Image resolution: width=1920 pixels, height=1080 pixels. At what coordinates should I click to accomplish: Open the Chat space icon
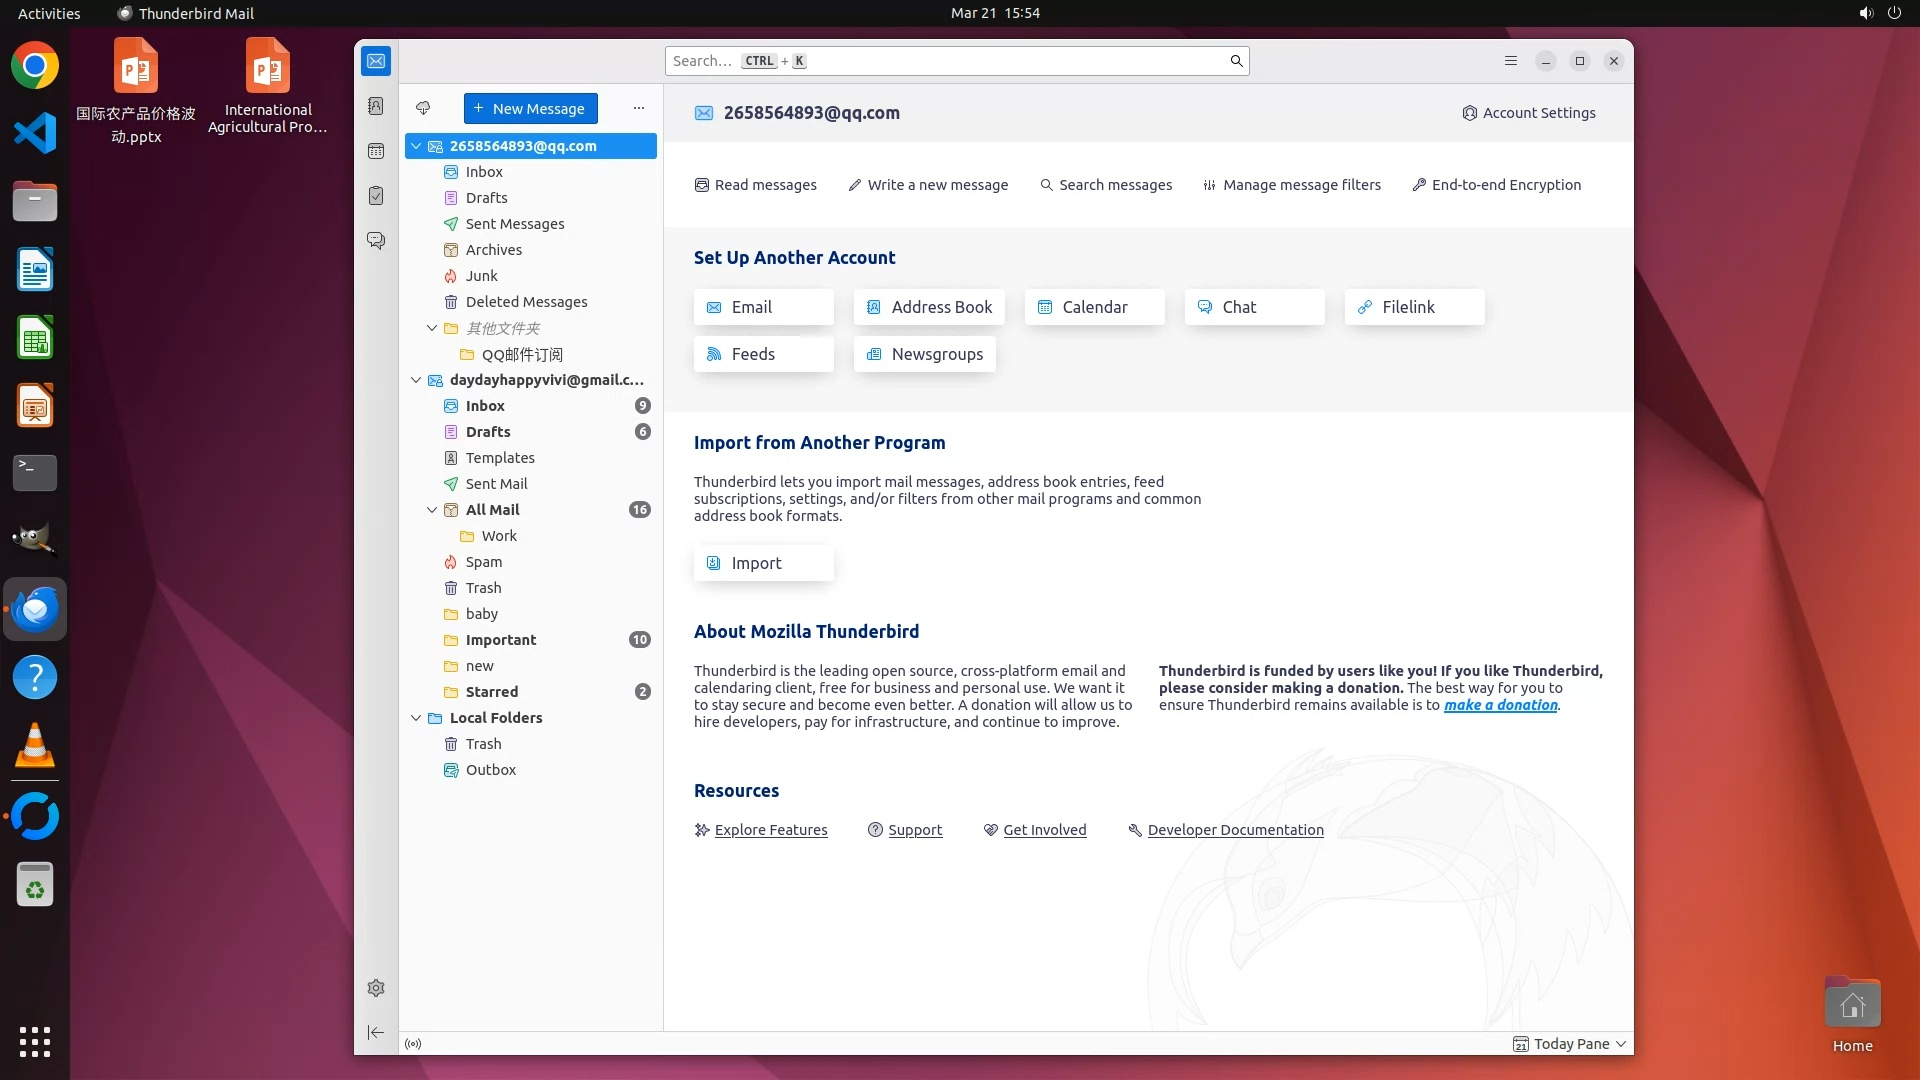(x=376, y=241)
